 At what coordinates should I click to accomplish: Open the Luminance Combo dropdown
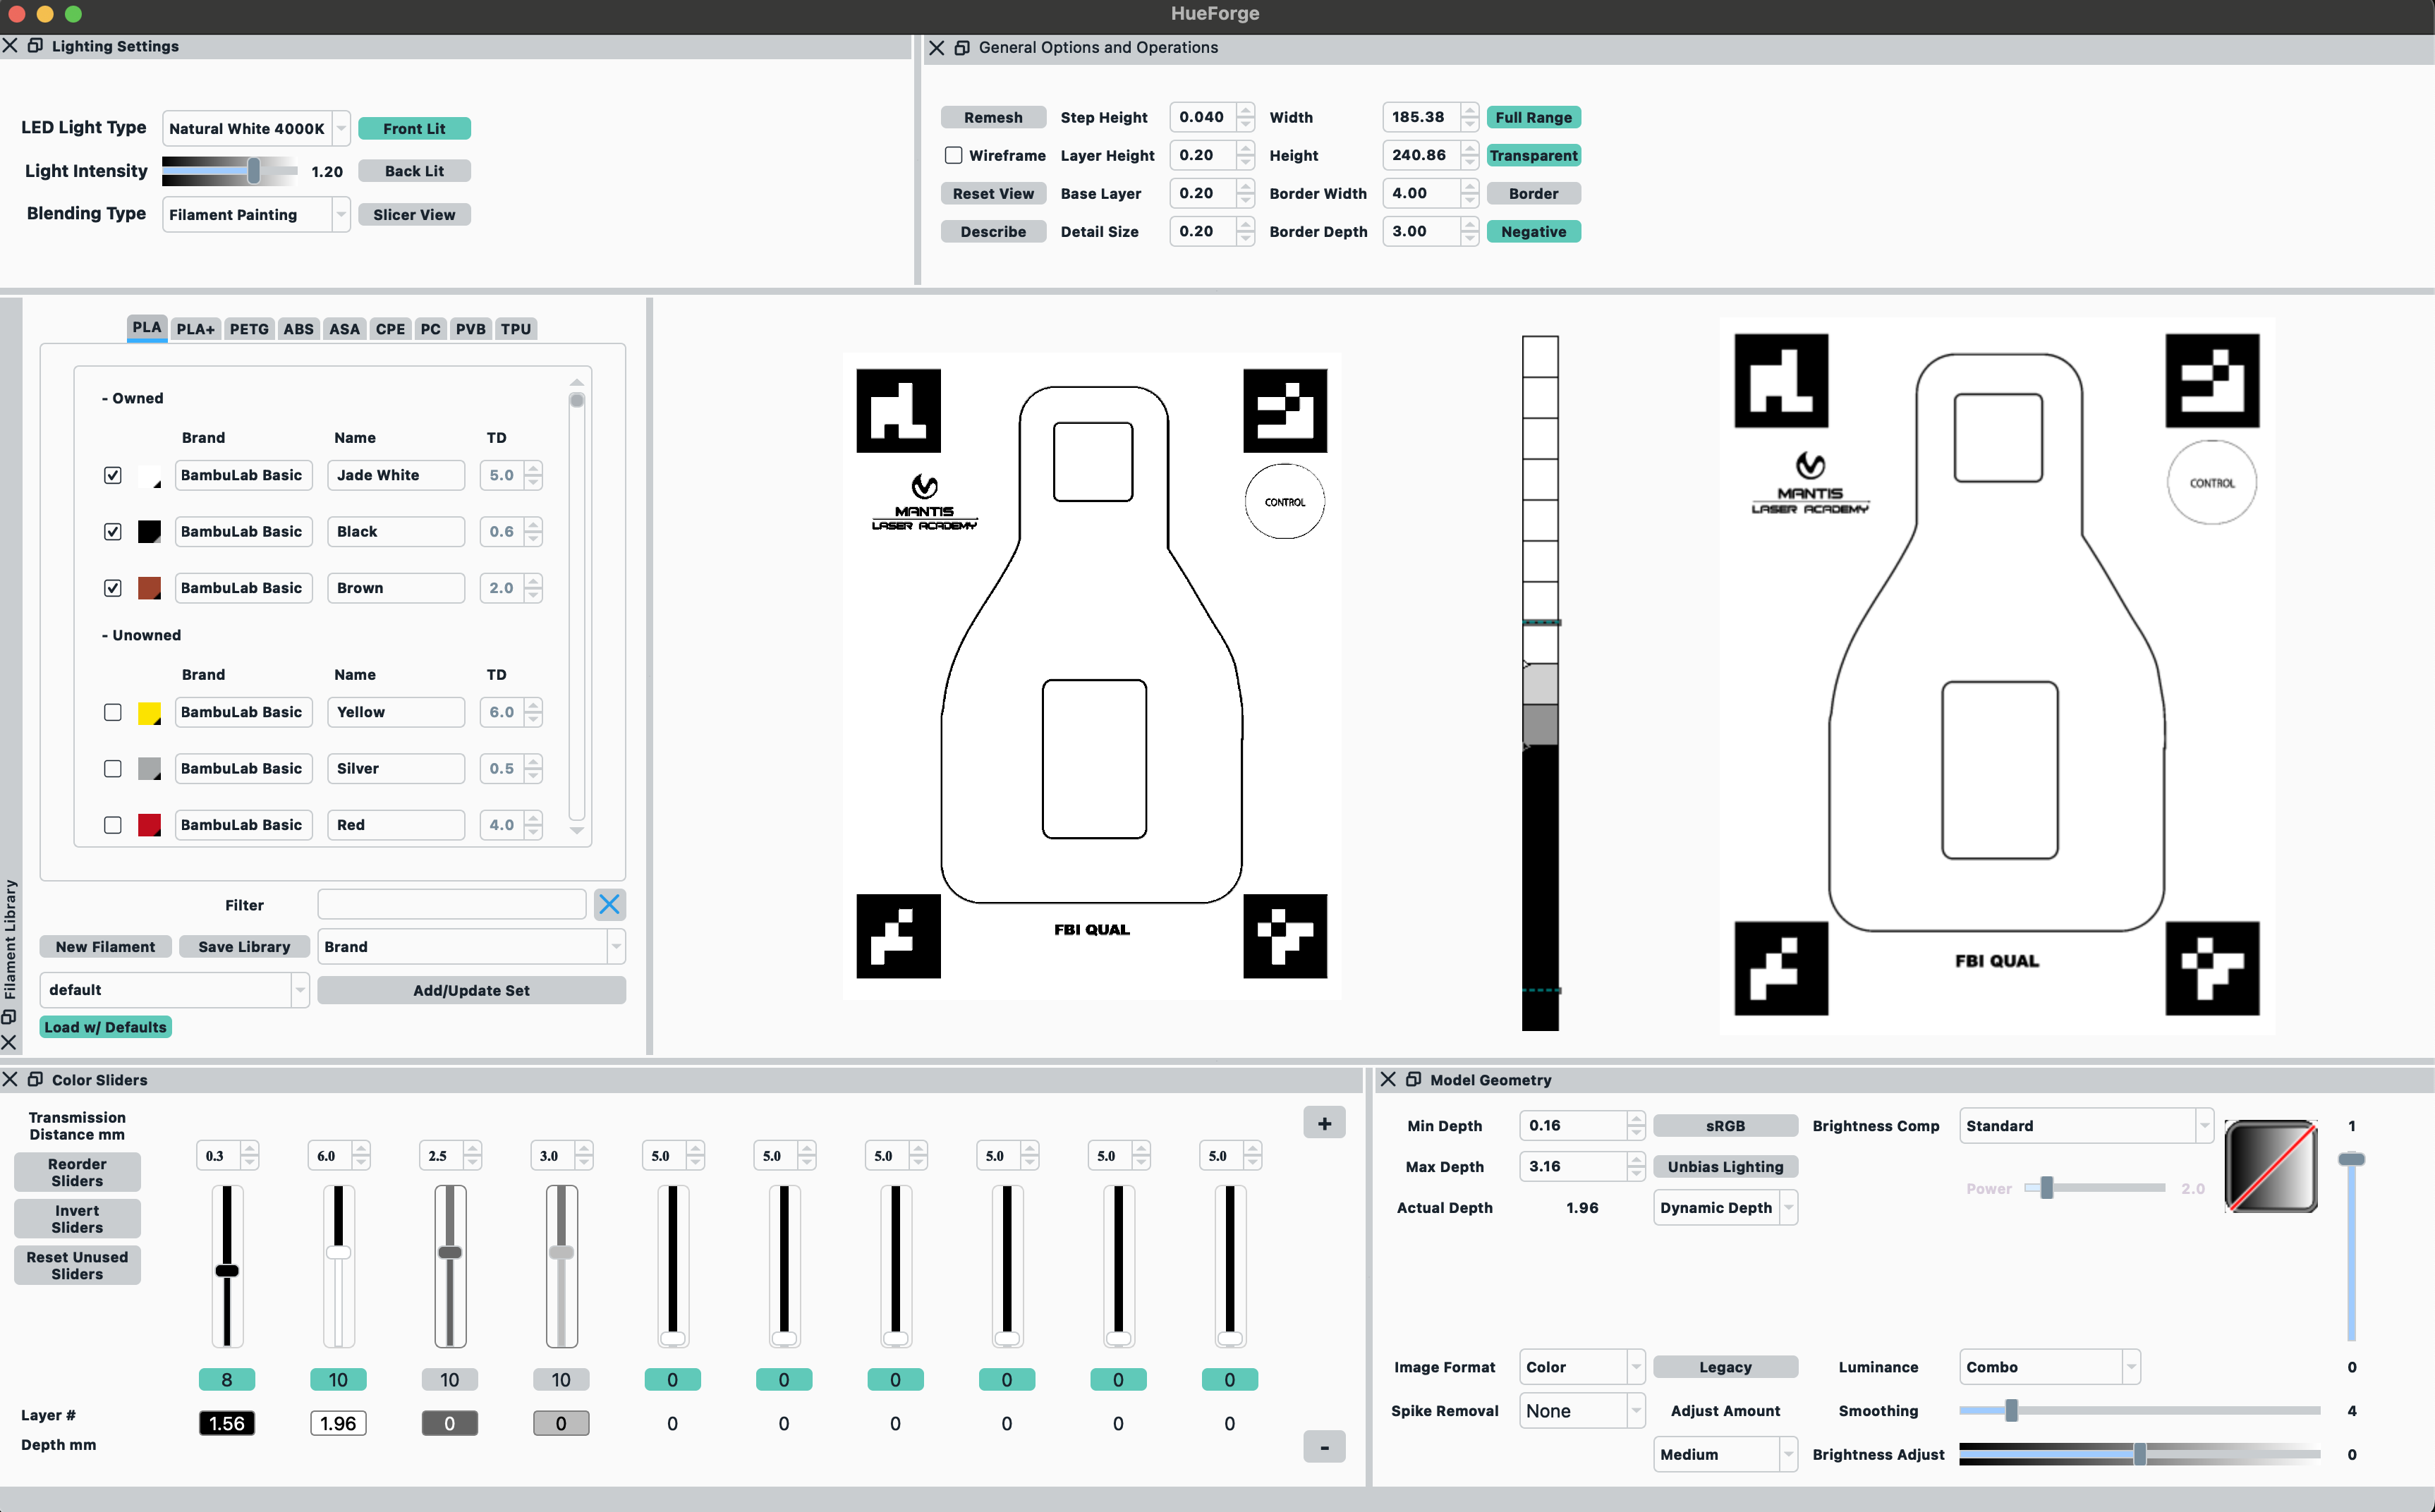pos(2049,1366)
